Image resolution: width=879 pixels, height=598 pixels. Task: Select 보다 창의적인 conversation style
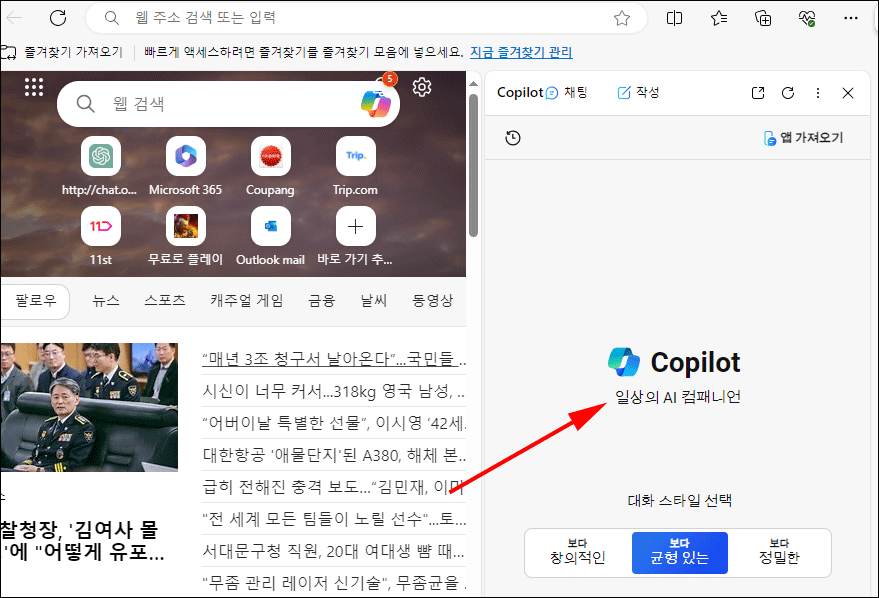pos(577,553)
